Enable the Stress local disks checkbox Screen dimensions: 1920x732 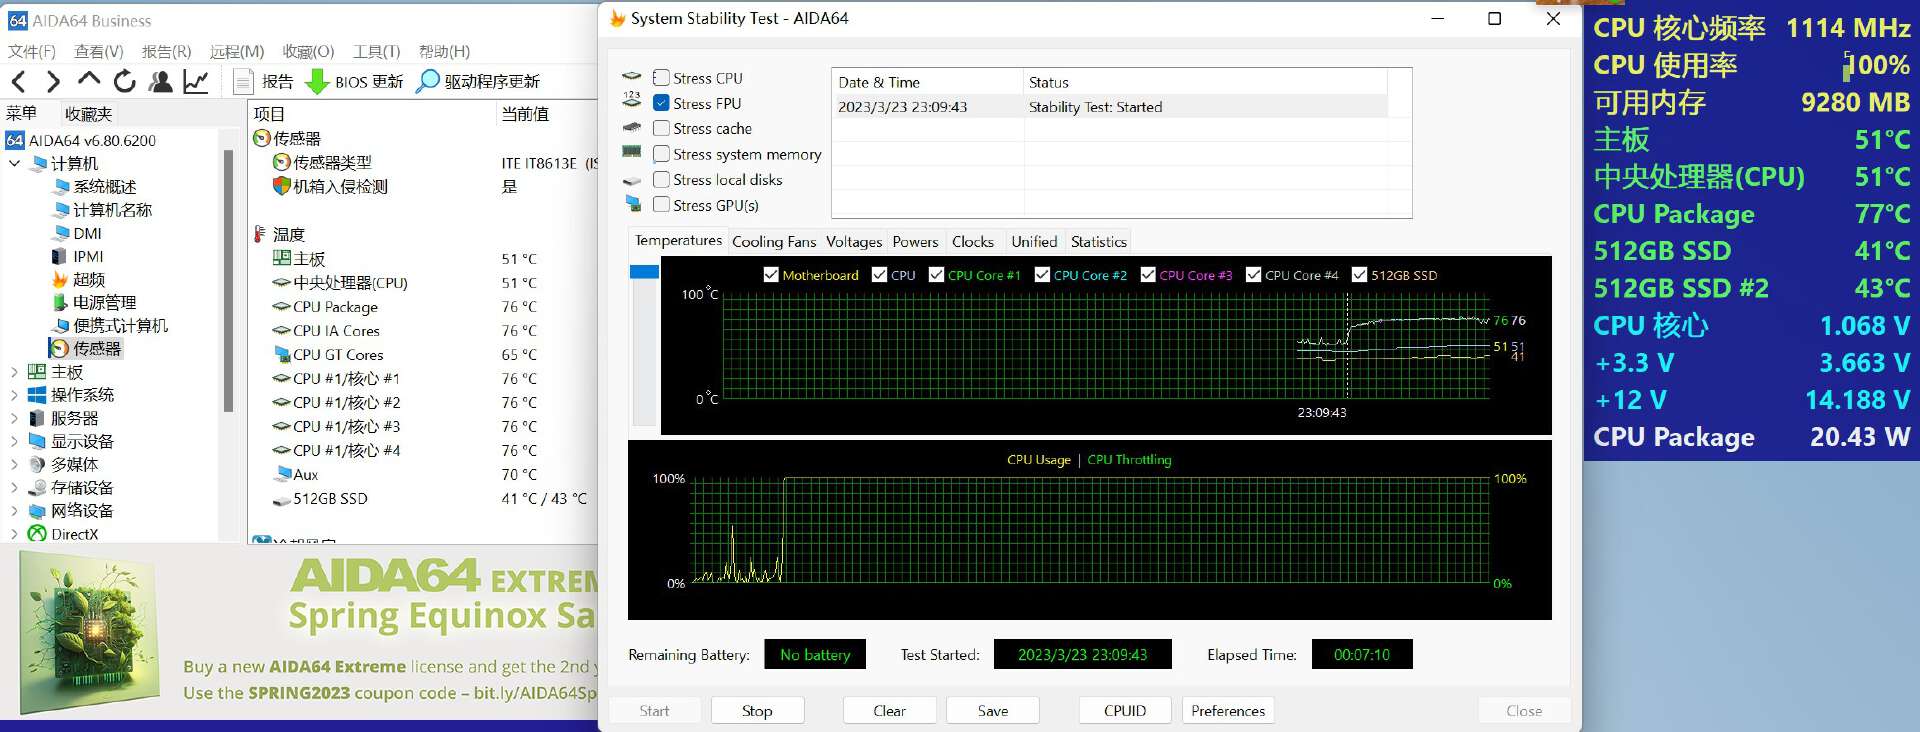pyautogui.click(x=661, y=179)
